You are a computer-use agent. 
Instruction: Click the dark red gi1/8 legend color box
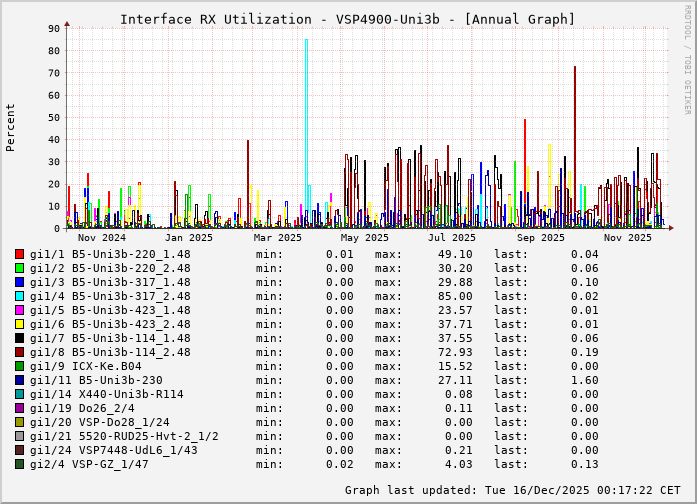[x=19, y=352]
